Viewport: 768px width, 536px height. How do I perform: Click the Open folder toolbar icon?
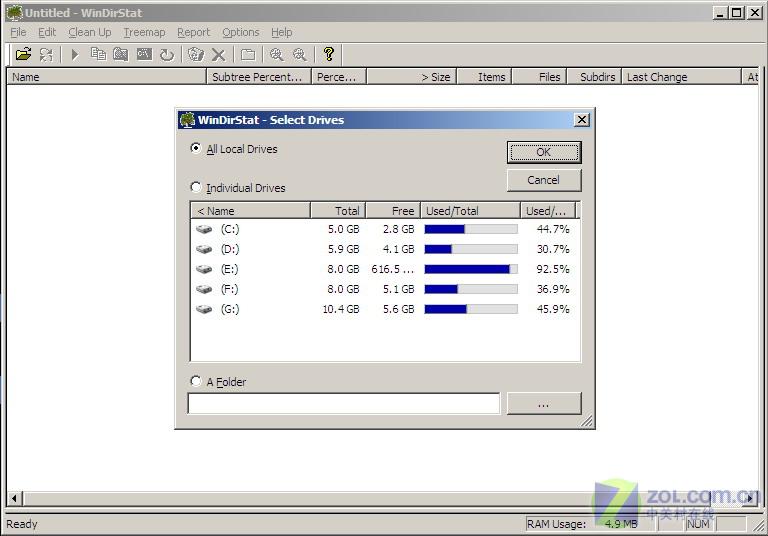pos(23,54)
